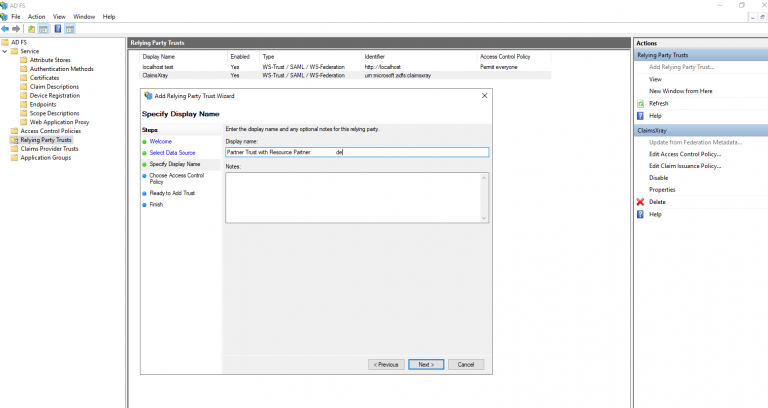Viewport: 768px width, 408px height.
Task: Click the green Refresh icon in Actions
Action: [640, 103]
